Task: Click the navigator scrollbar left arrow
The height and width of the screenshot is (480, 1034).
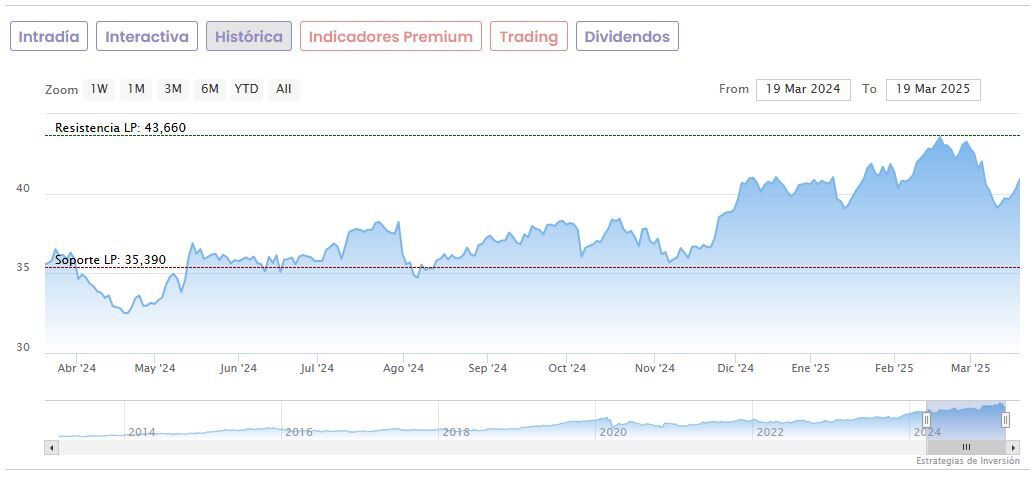Action: [x=52, y=447]
